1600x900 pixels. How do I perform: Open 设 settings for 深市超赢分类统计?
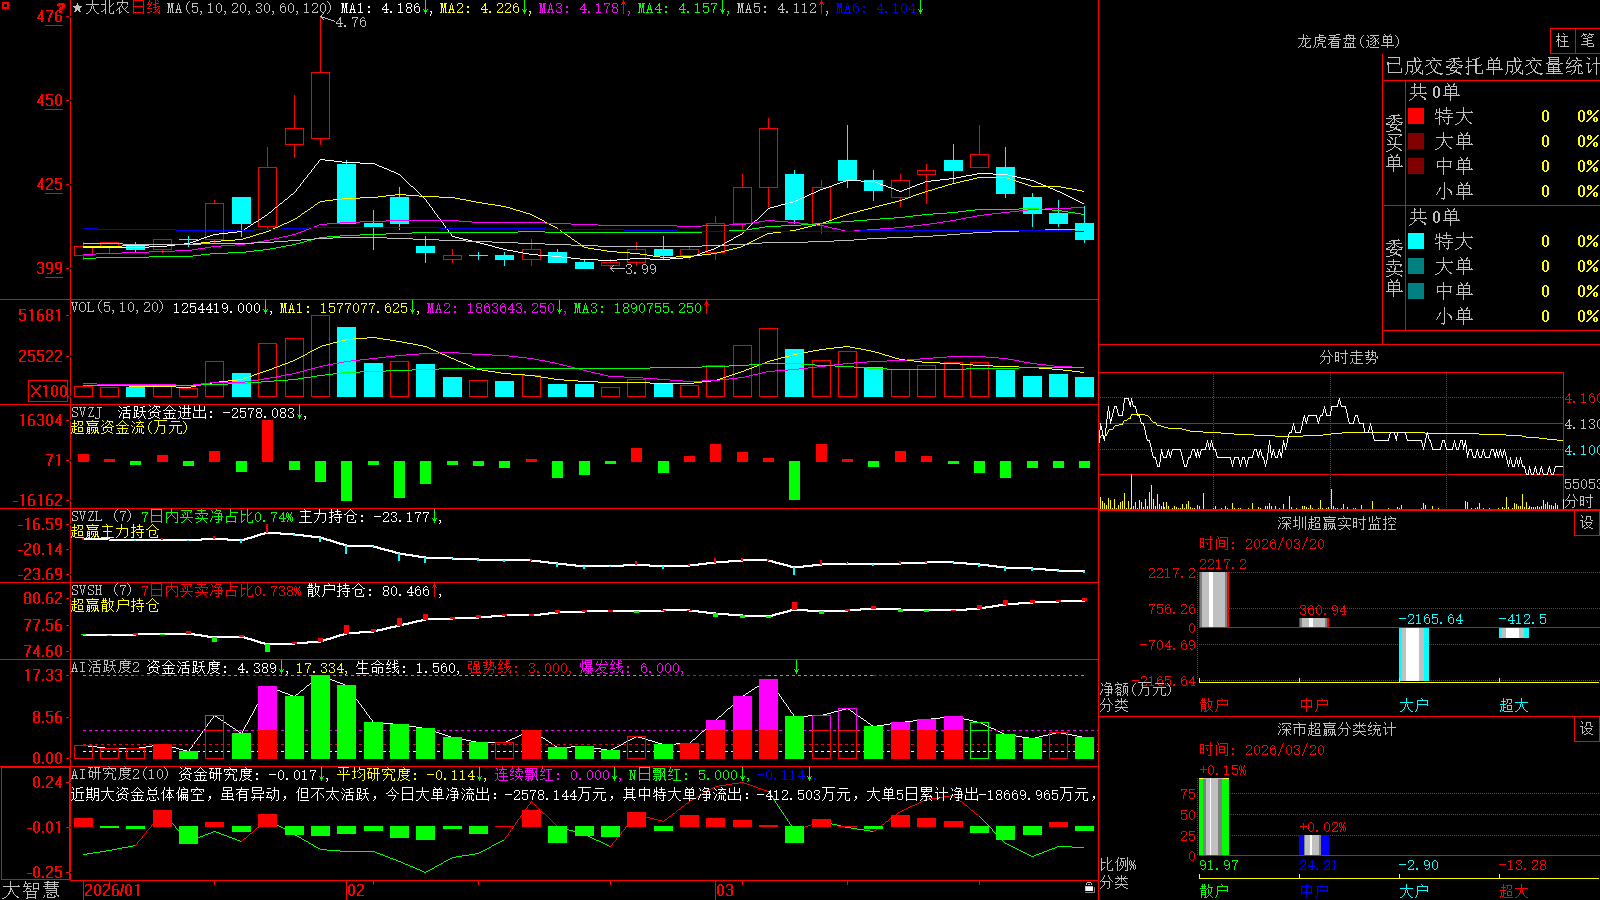coord(1587,729)
